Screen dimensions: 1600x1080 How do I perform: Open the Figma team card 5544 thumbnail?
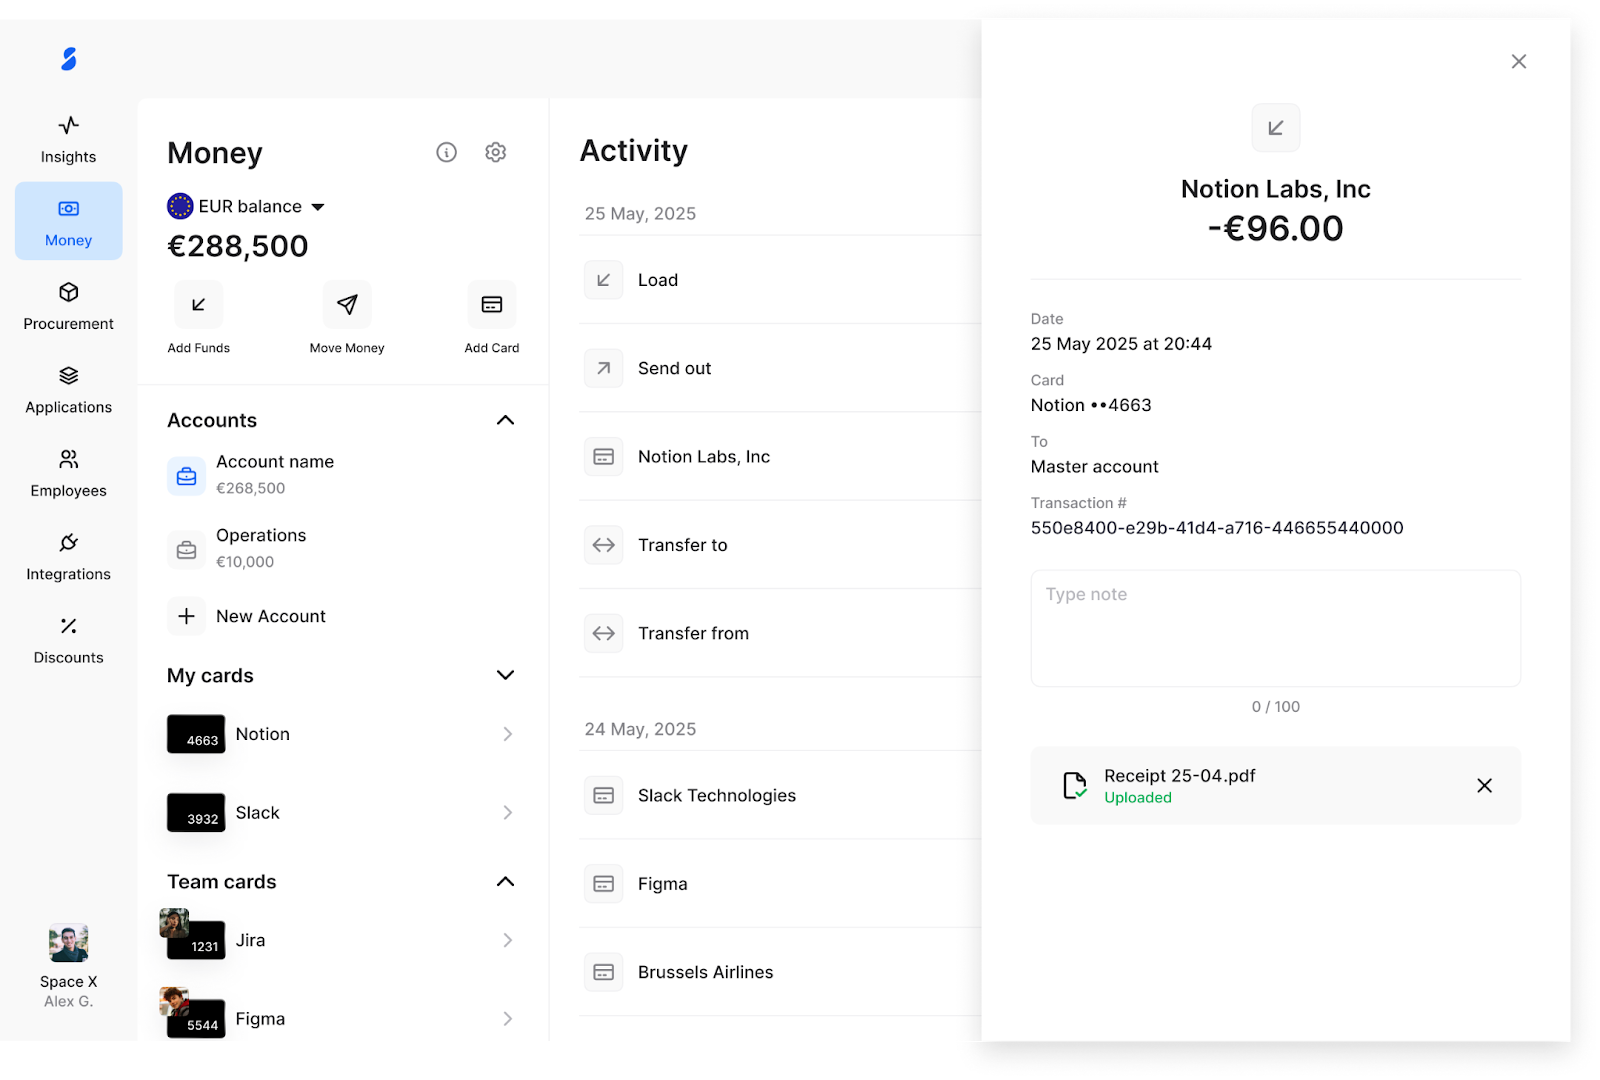point(196,1018)
